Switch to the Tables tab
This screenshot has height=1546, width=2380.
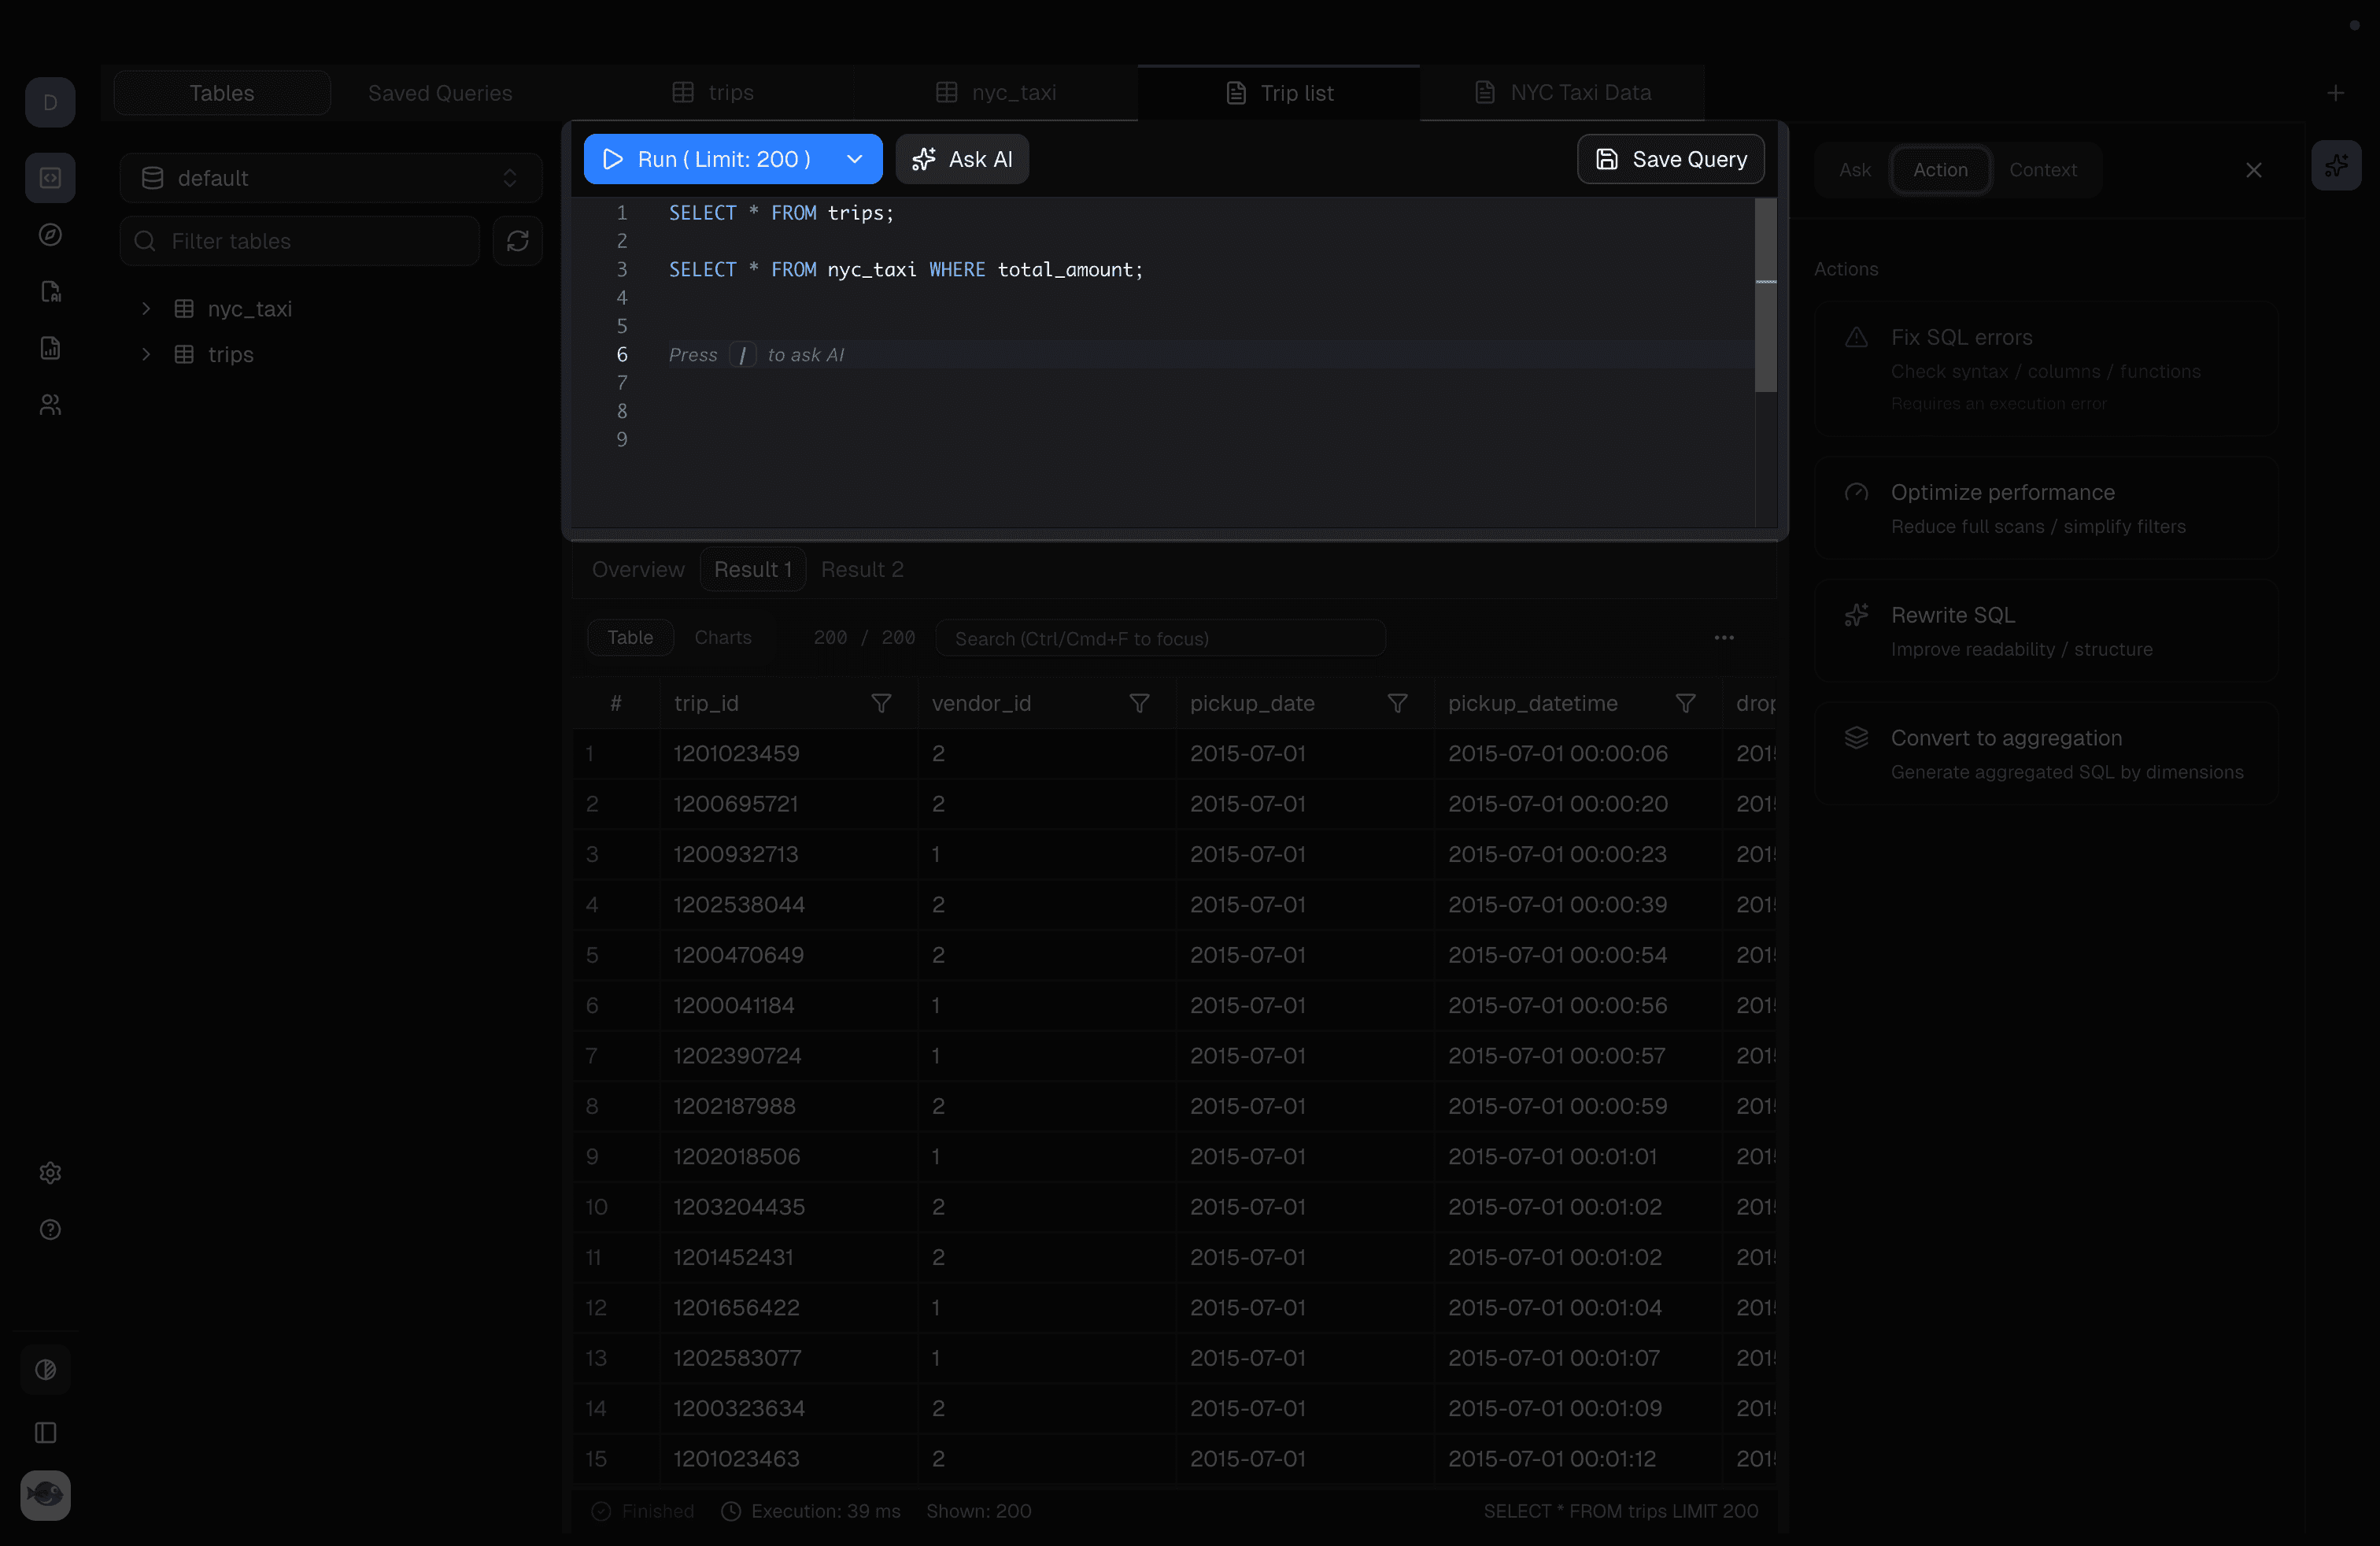point(222,93)
